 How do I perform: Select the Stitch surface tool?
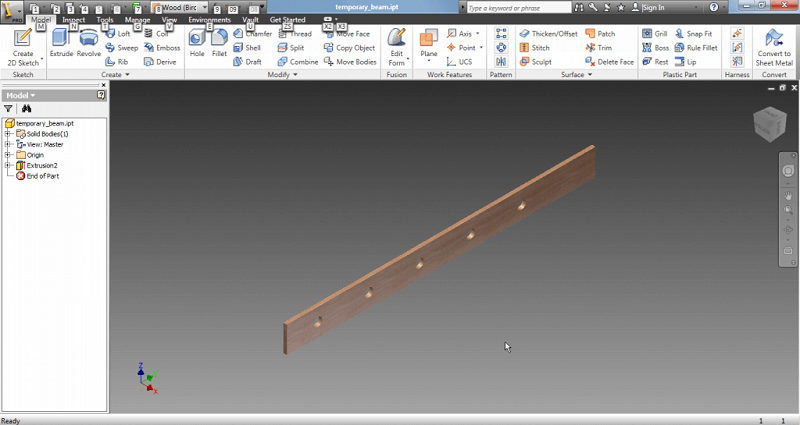click(535, 47)
